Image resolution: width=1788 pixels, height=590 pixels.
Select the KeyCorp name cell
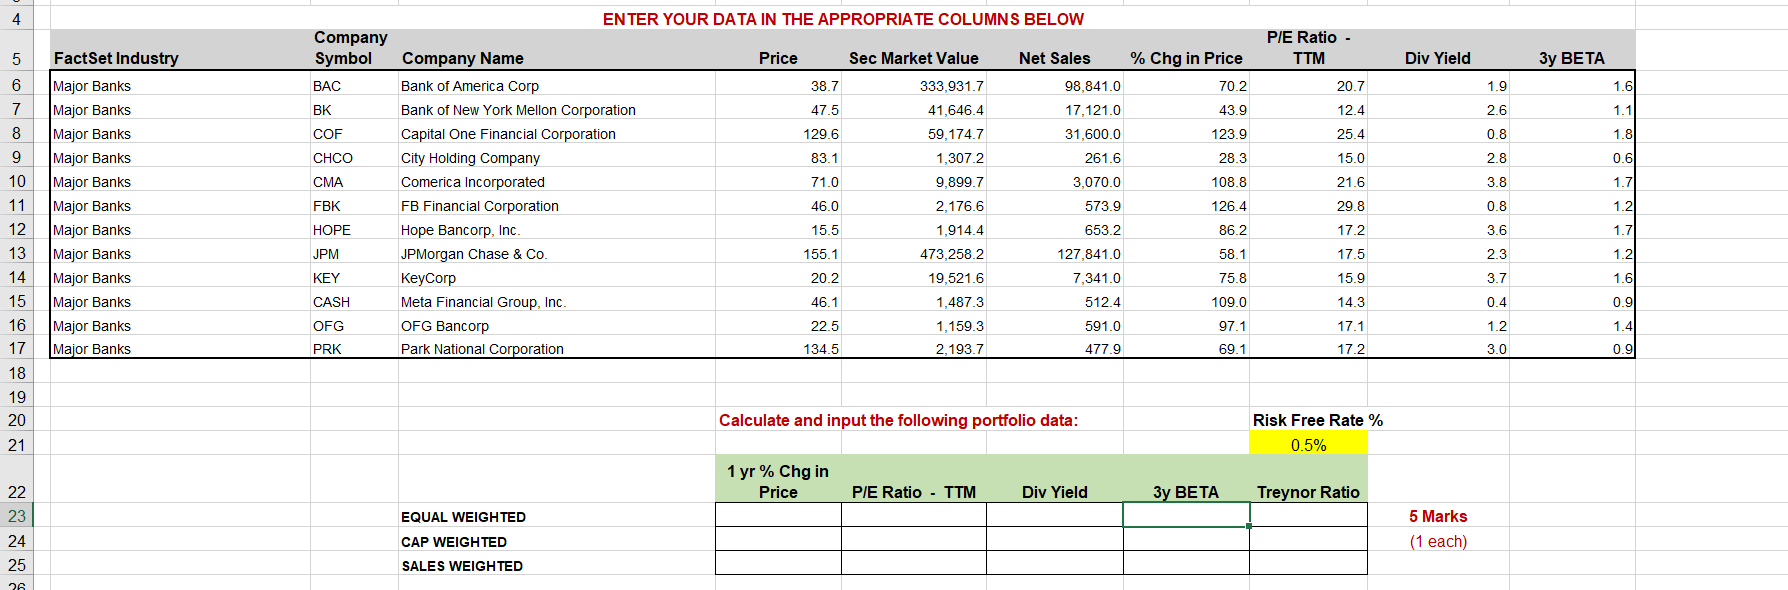(556, 277)
